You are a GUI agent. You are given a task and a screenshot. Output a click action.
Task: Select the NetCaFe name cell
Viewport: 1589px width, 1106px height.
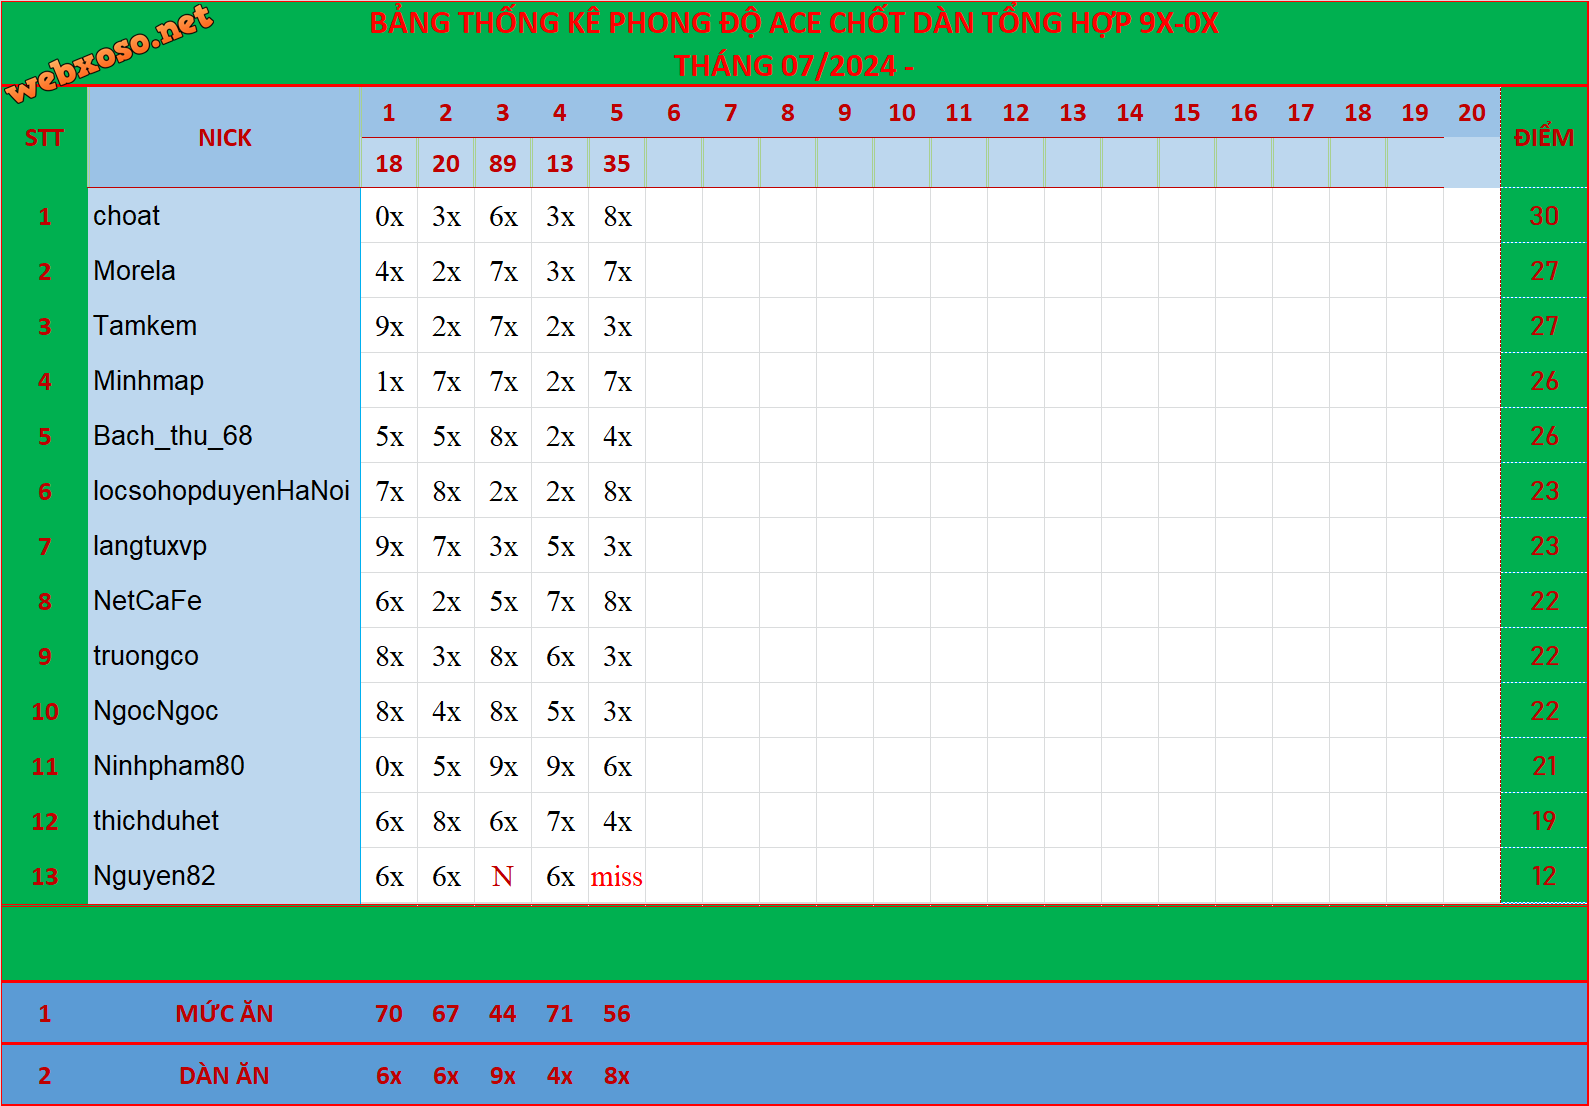click(x=224, y=601)
